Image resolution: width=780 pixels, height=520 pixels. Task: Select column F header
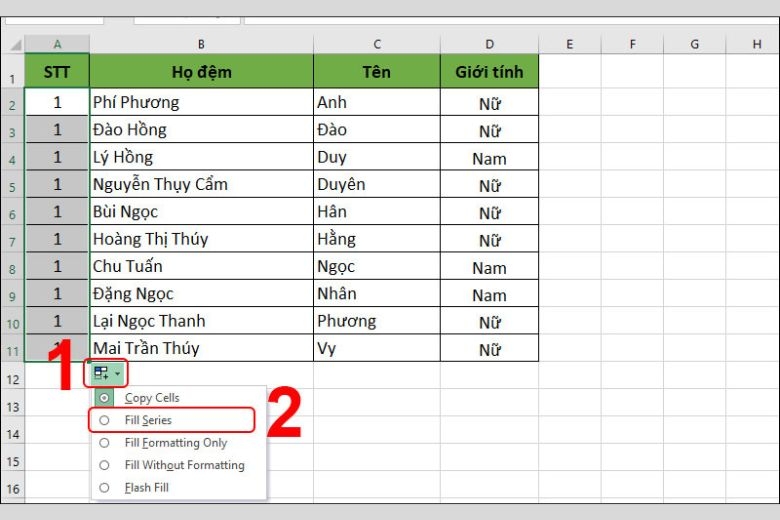pos(632,44)
